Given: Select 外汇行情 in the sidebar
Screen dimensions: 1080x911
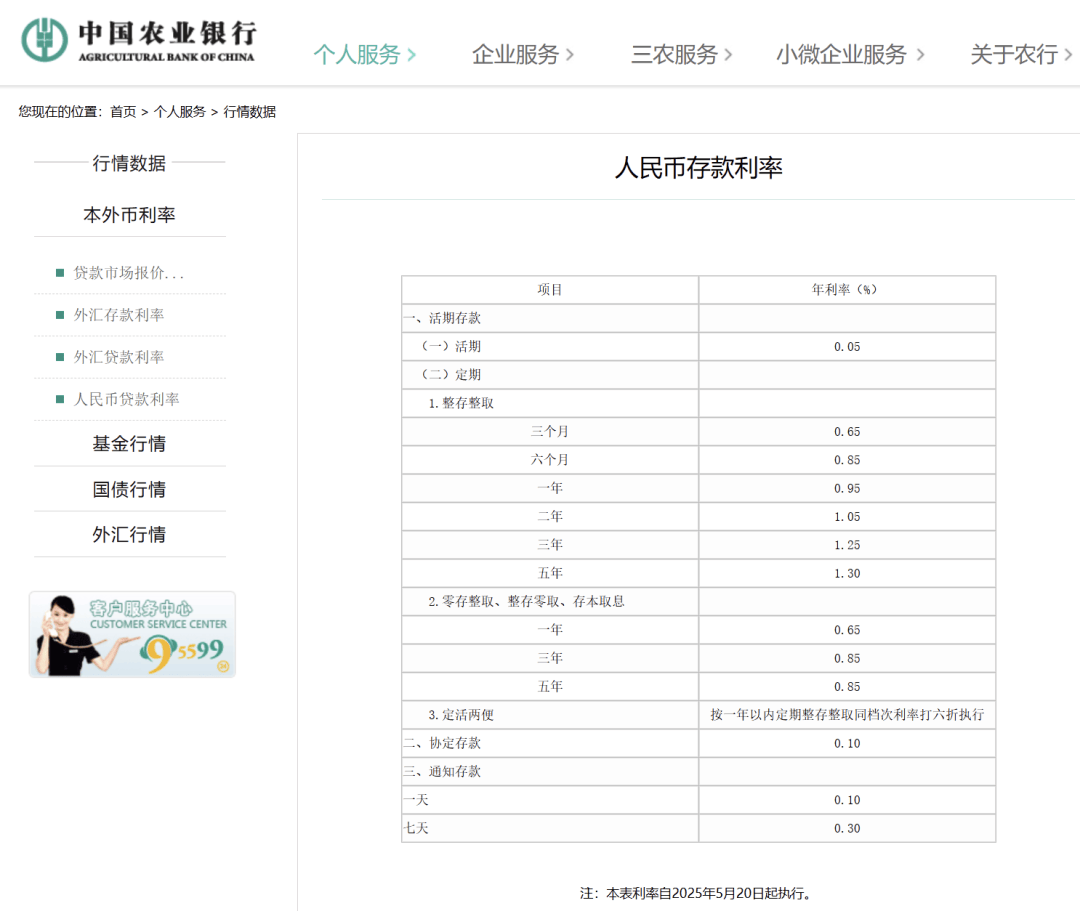Looking at the screenshot, I should [x=129, y=534].
